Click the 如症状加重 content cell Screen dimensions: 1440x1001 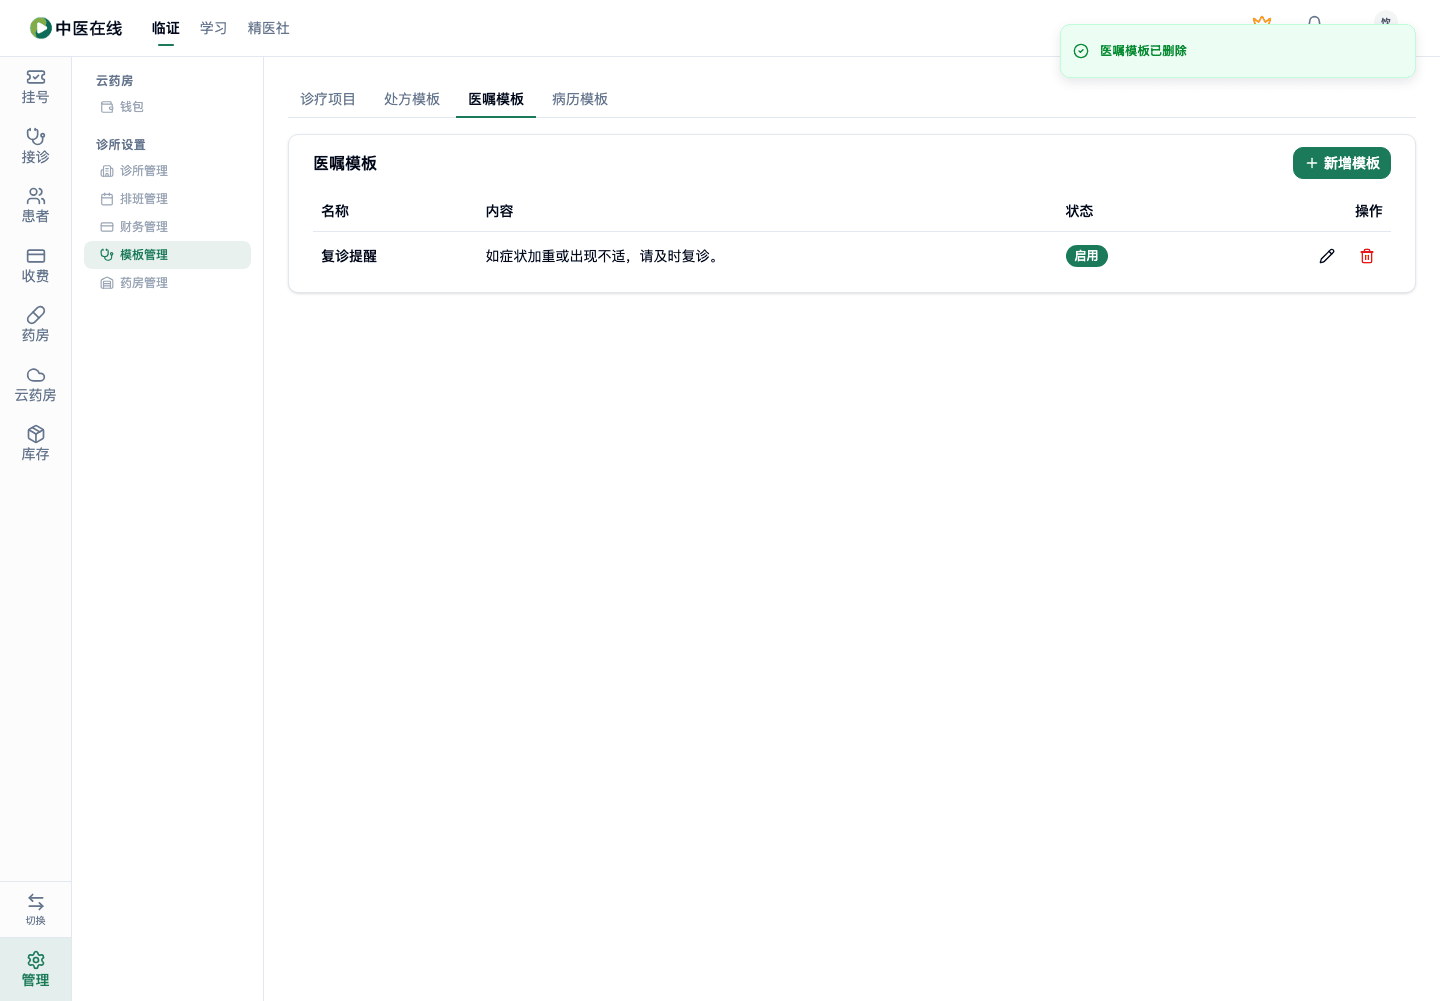[604, 256]
